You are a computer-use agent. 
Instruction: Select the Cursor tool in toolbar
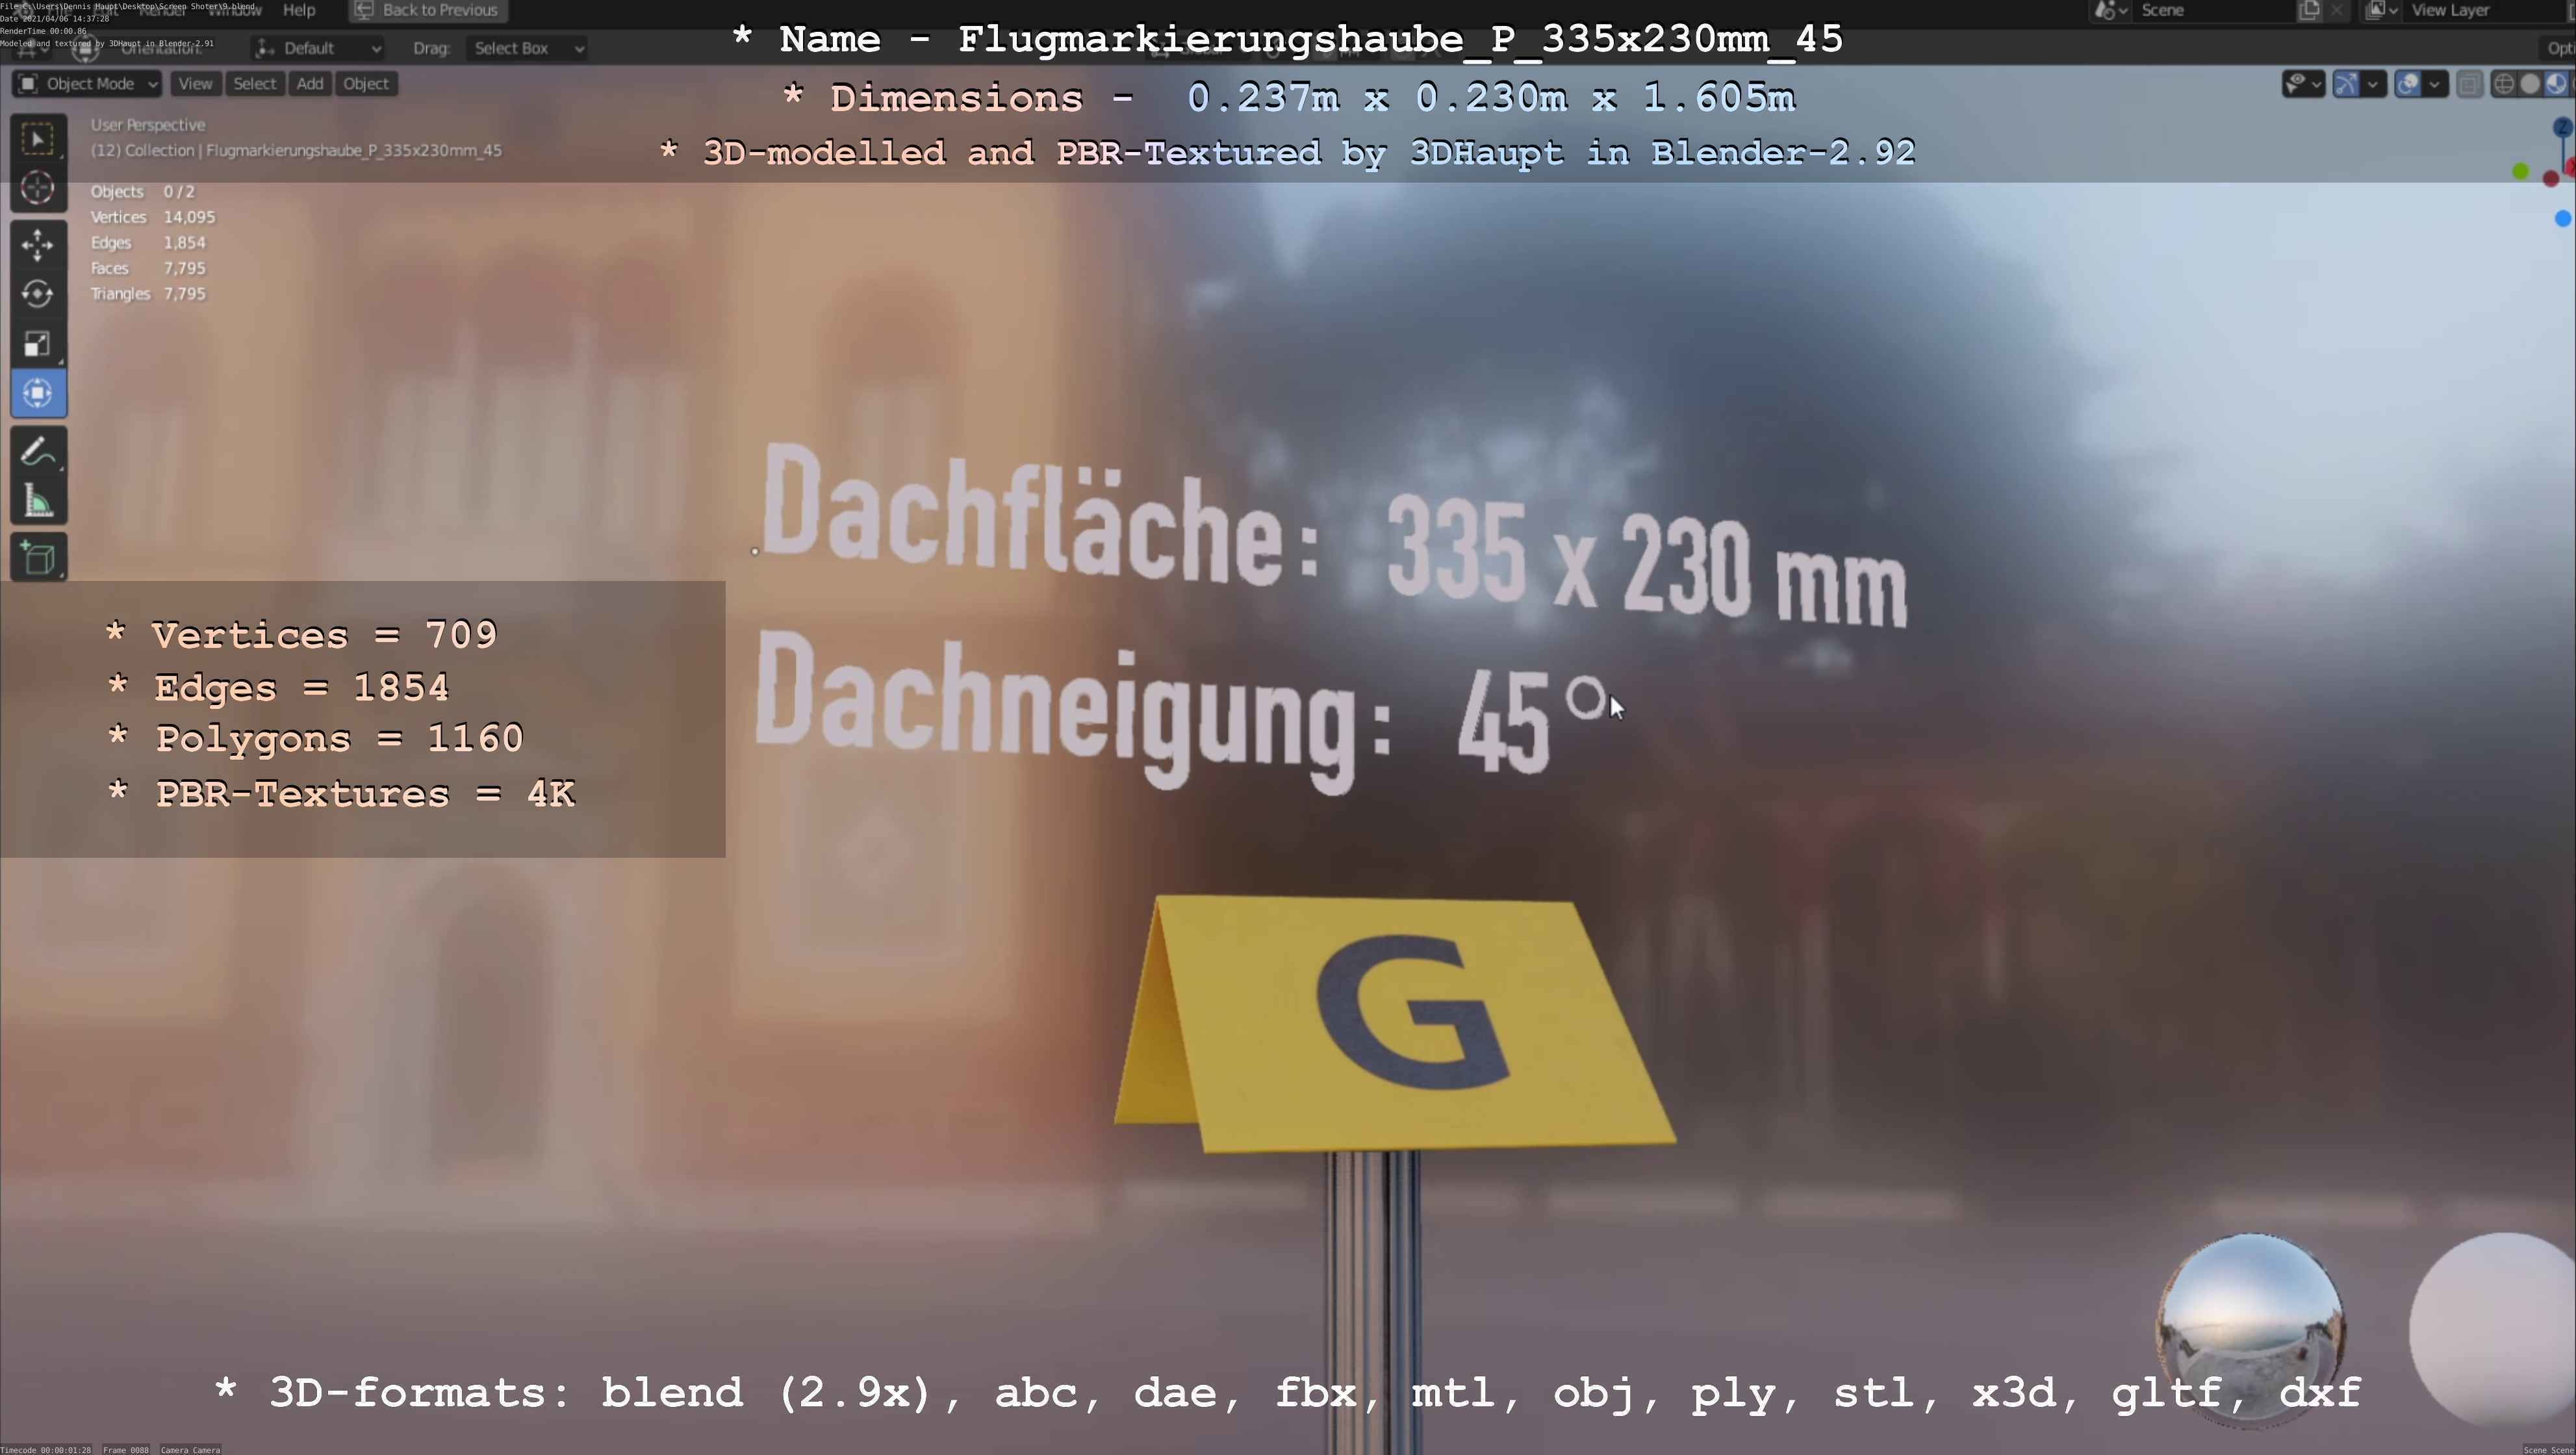tap(38, 188)
